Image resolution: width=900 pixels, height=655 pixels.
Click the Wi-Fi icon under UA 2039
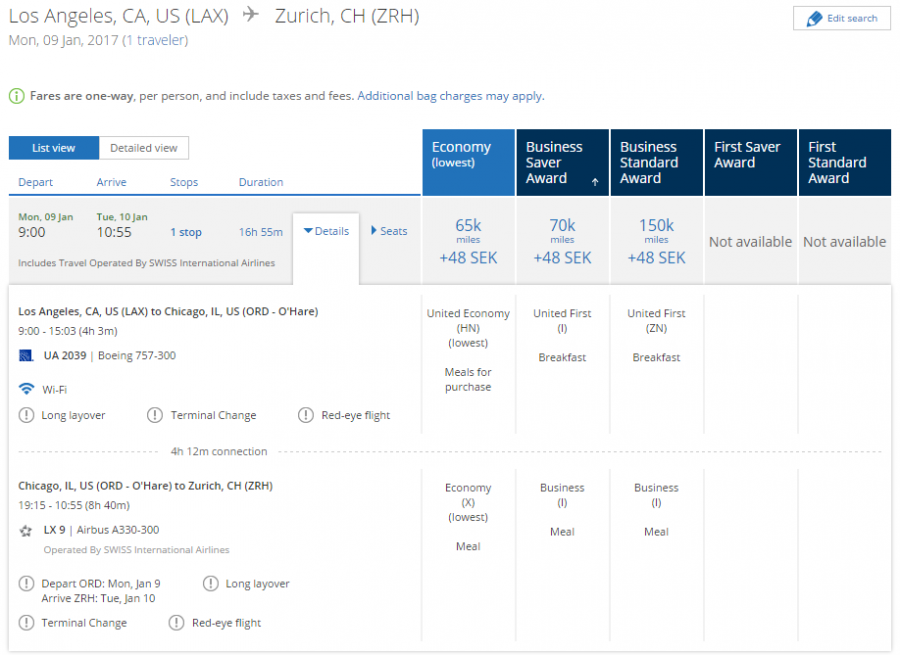tap(26, 389)
